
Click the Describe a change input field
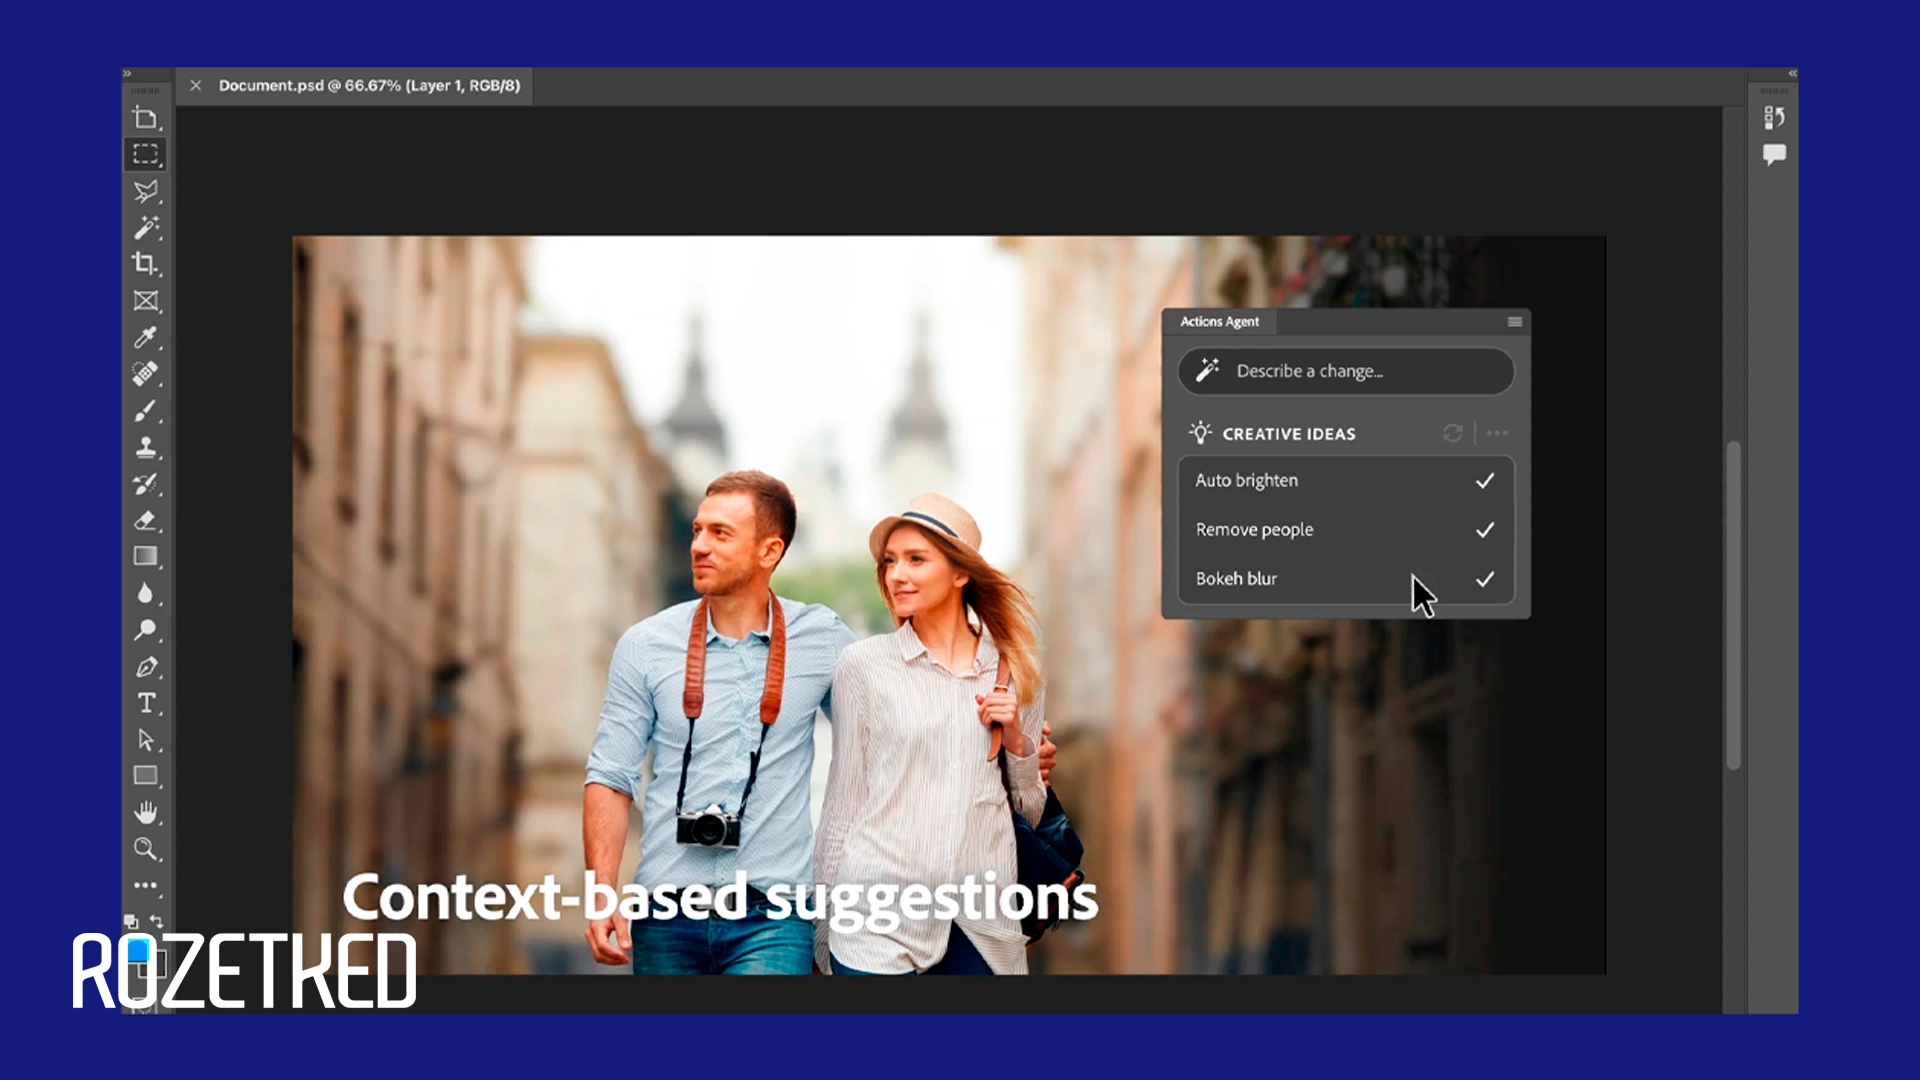coord(1346,371)
